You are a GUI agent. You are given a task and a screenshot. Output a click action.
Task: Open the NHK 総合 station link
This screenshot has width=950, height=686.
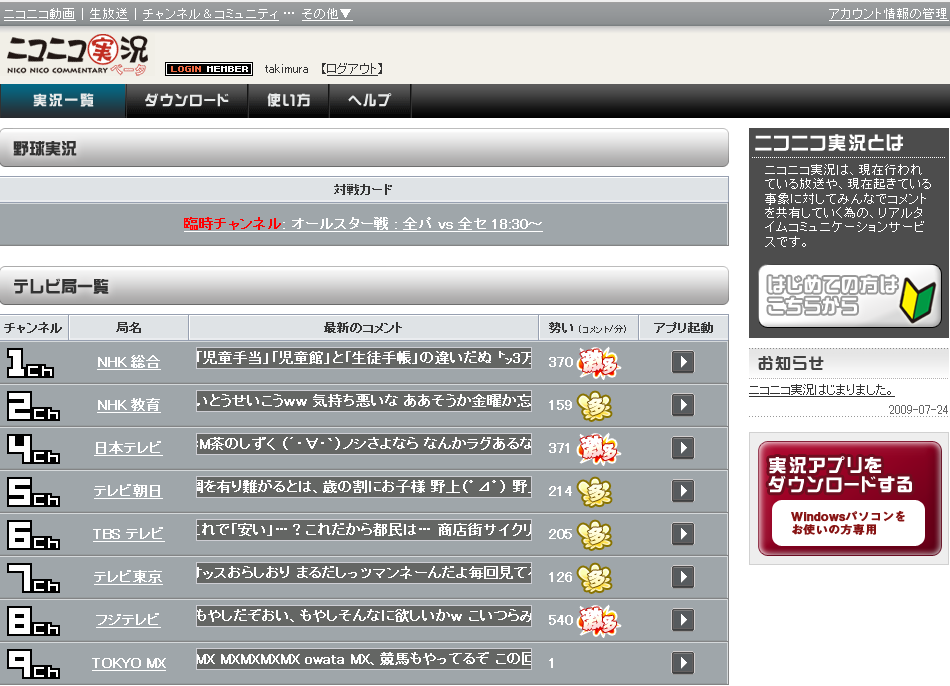(128, 362)
